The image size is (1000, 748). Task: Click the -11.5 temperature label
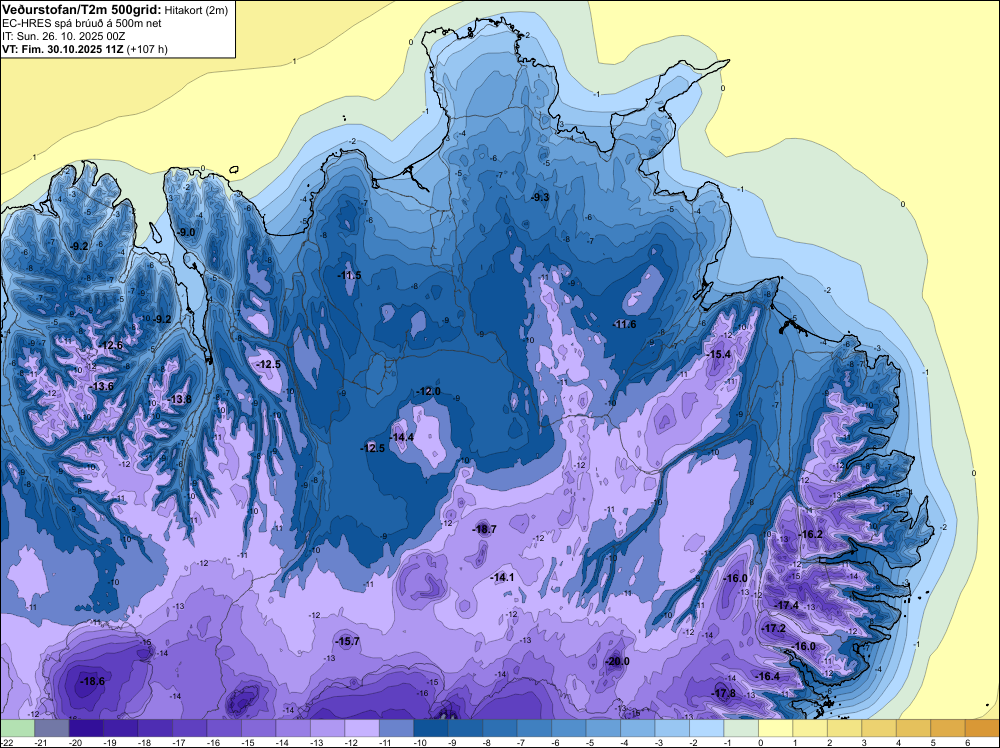pos(349,275)
